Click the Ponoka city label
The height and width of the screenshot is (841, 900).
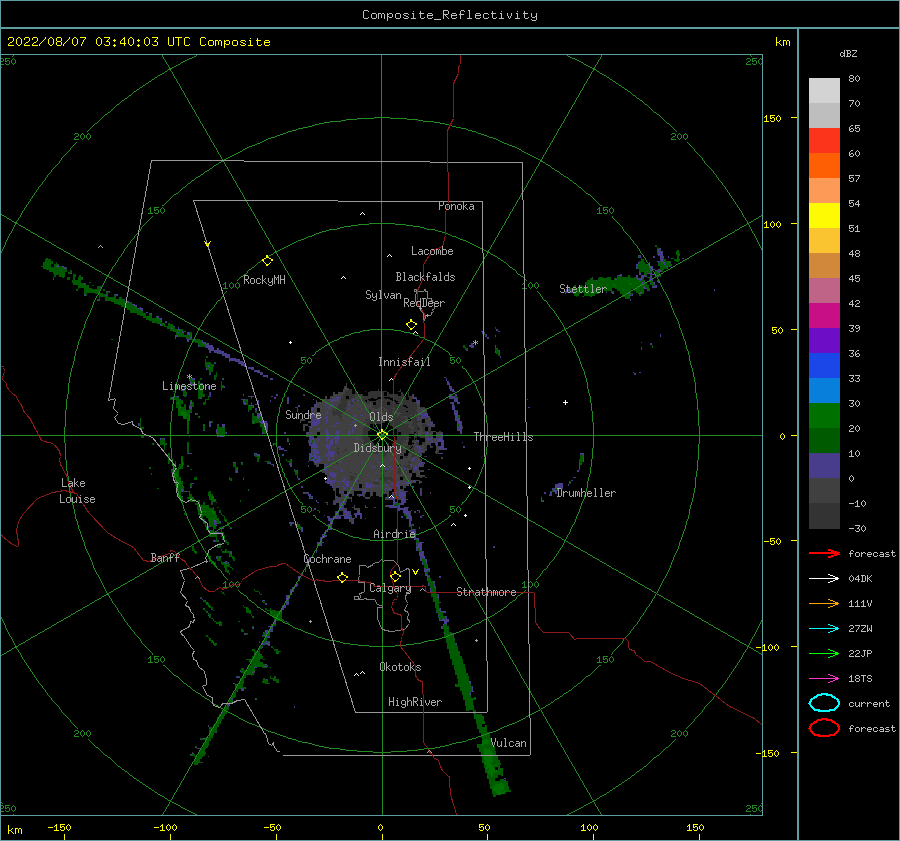point(456,206)
